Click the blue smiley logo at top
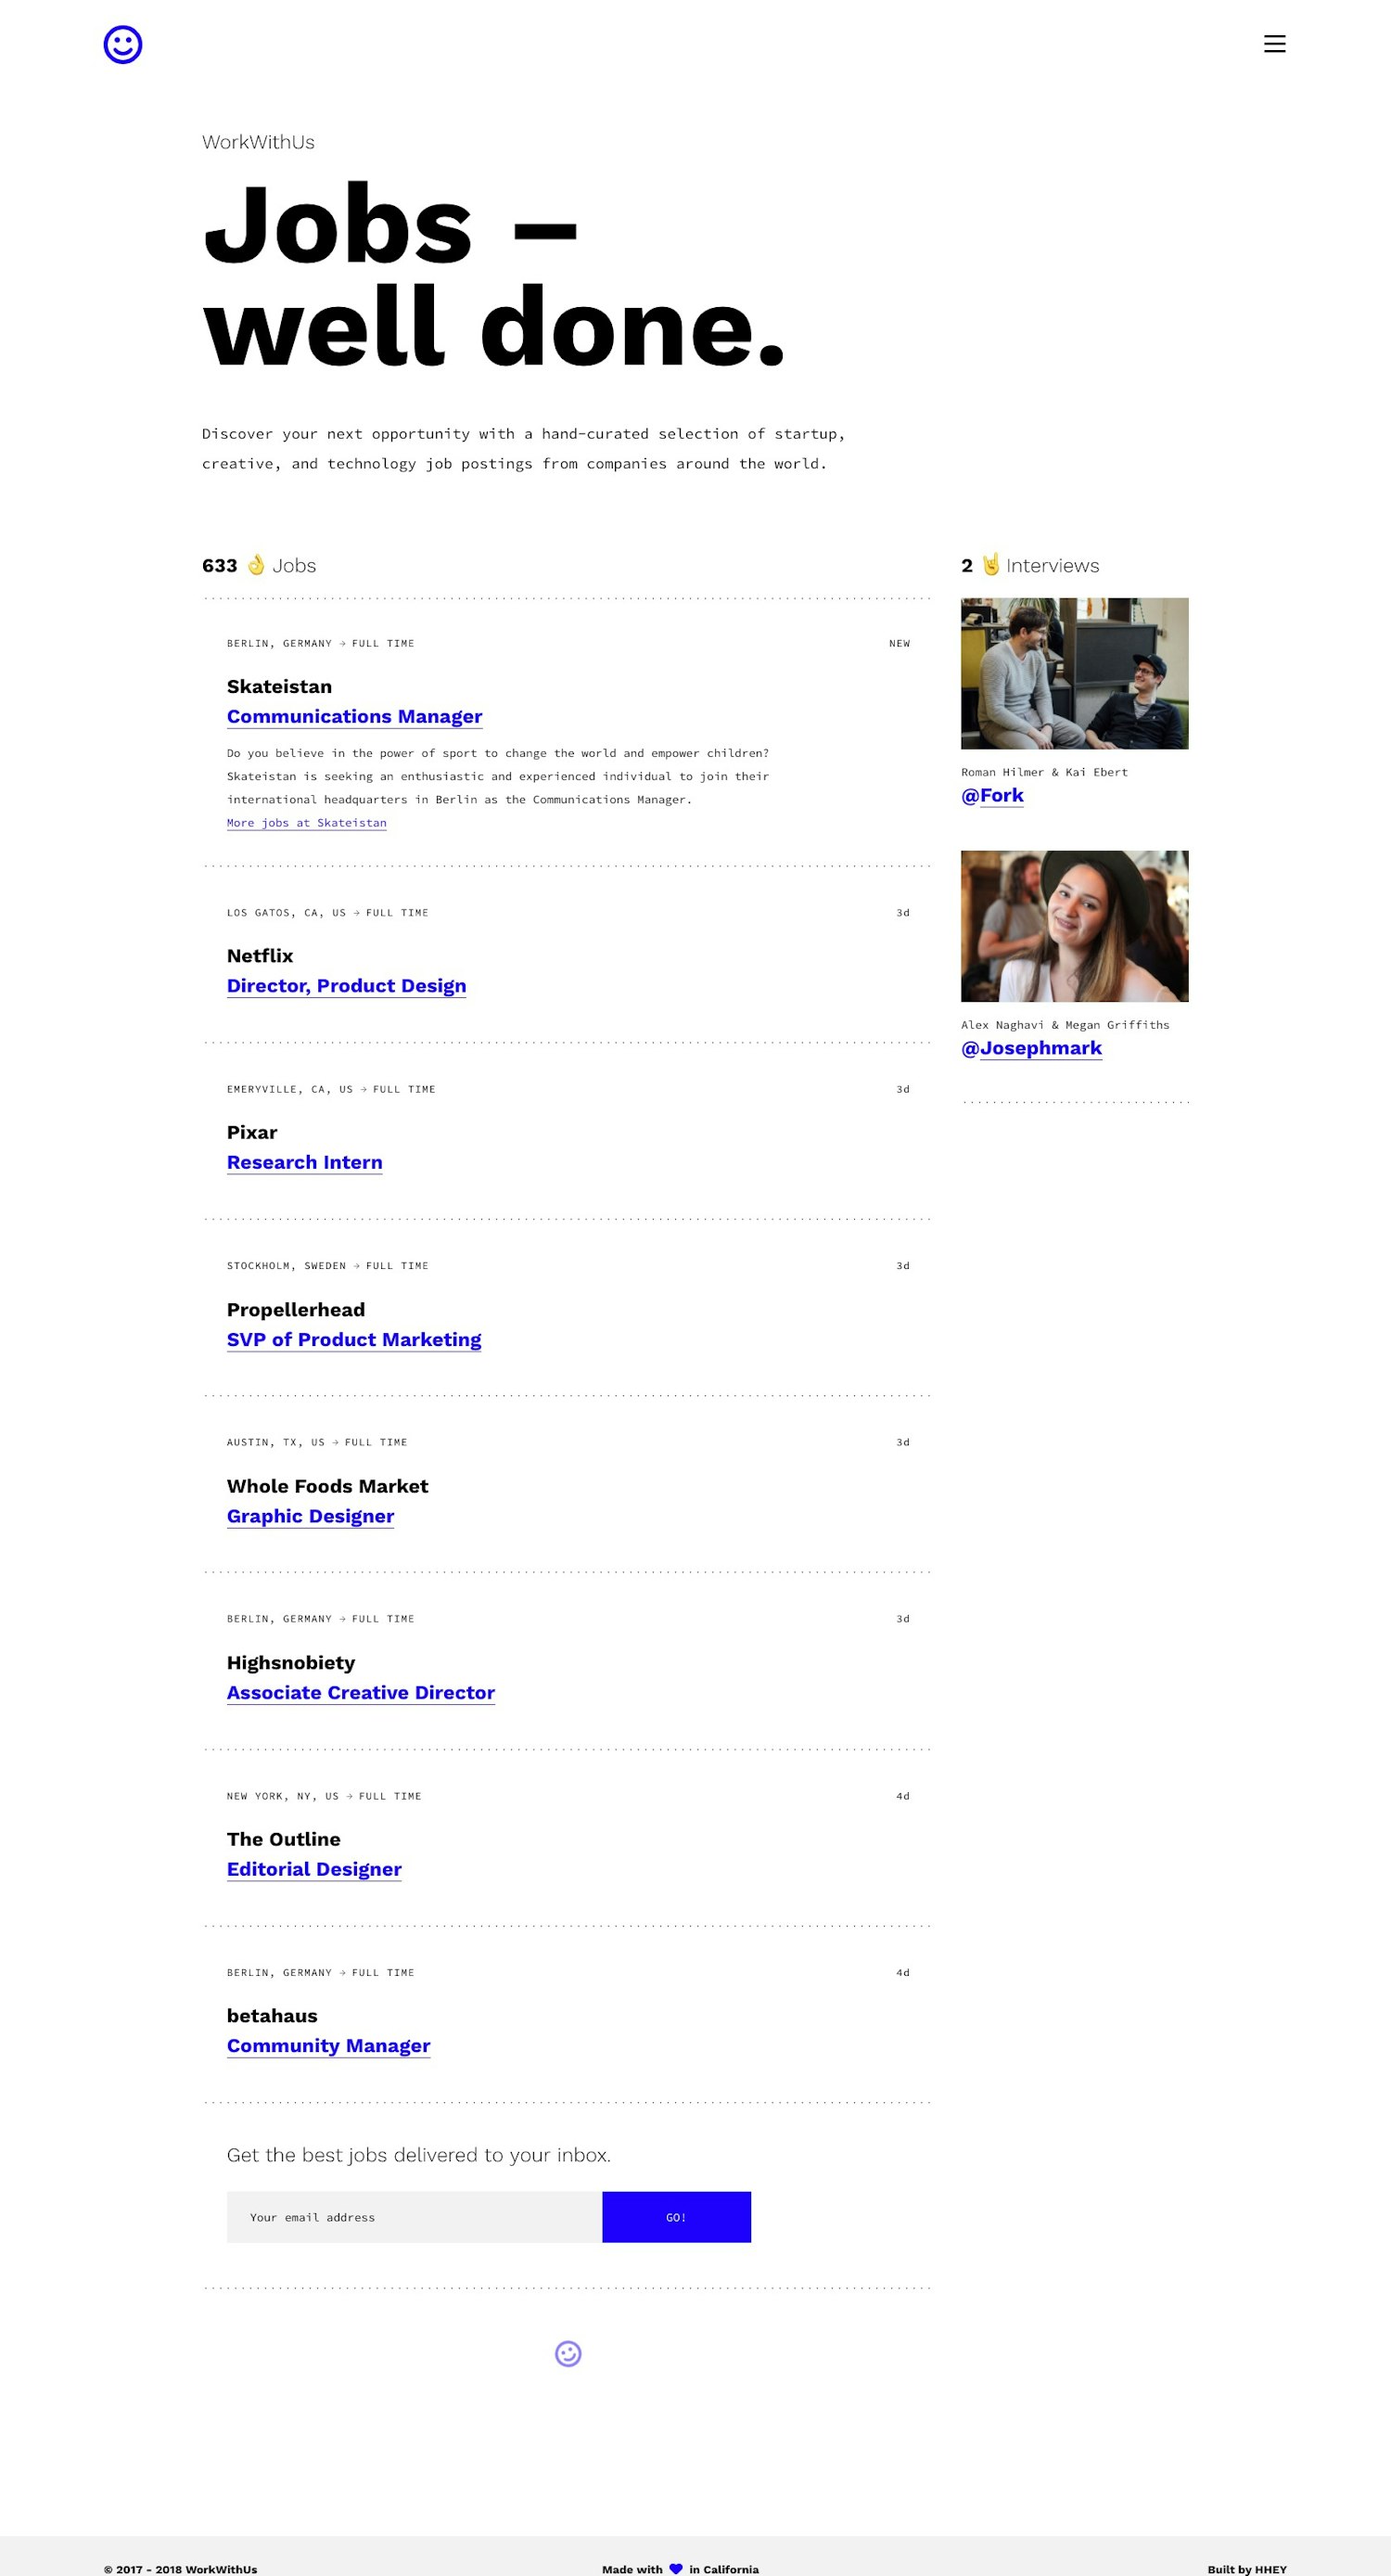The width and height of the screenshot is (1391, 2576). click(x=123, y=44)
